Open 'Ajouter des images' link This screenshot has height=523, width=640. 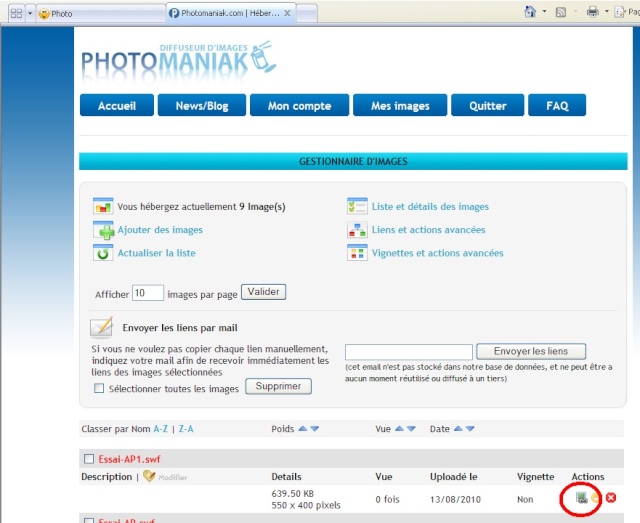pos(160,230)
